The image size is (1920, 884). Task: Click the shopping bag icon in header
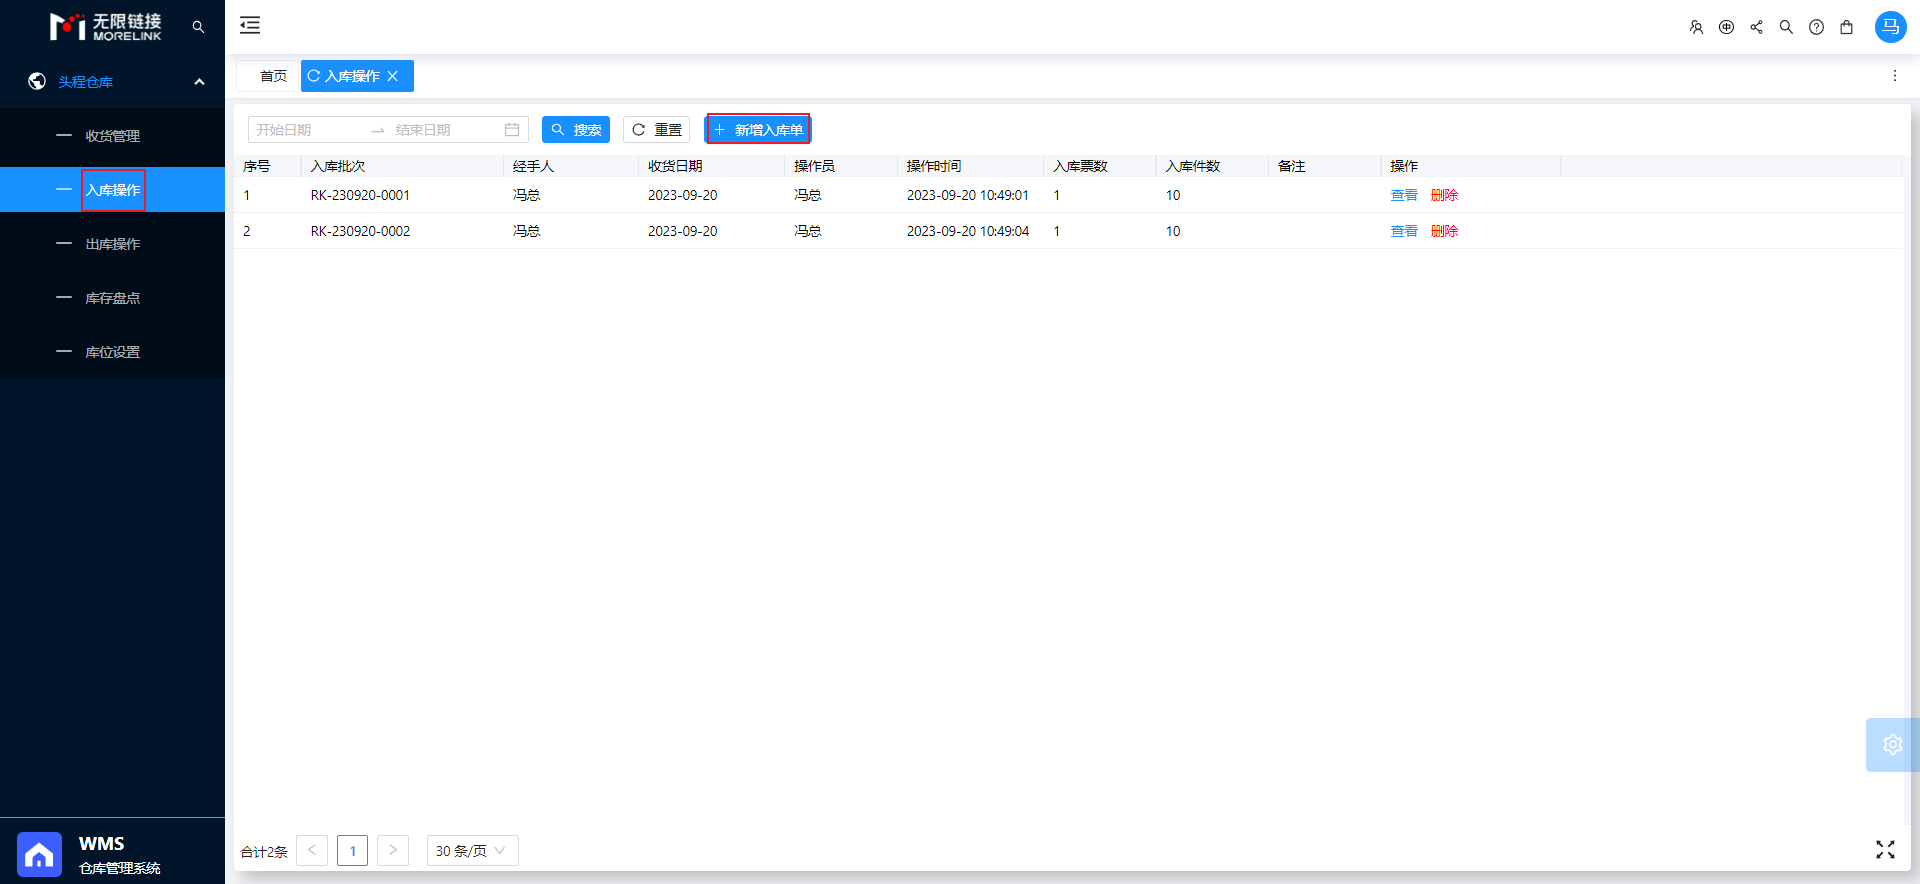[x=1846, y=27]
